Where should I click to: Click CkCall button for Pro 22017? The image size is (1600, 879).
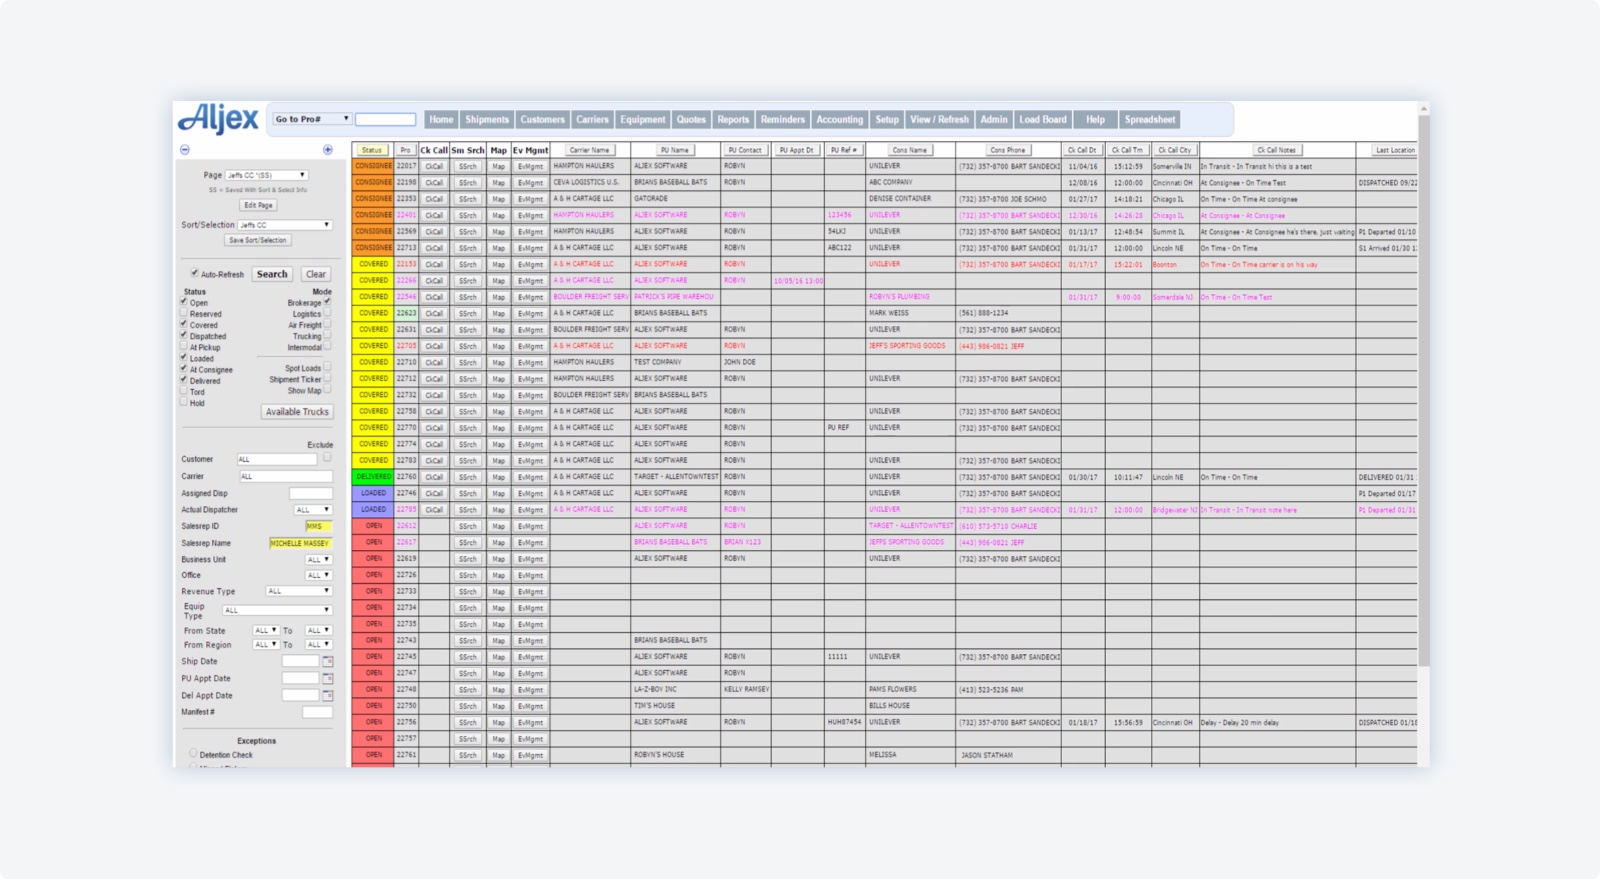point(434,167)
